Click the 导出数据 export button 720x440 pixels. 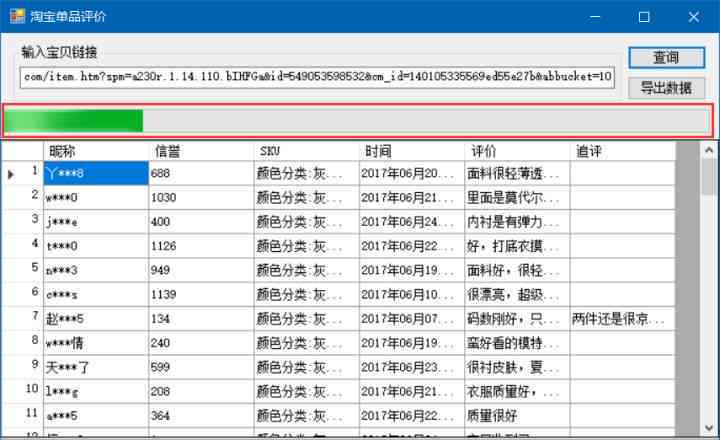coord(666,88)
